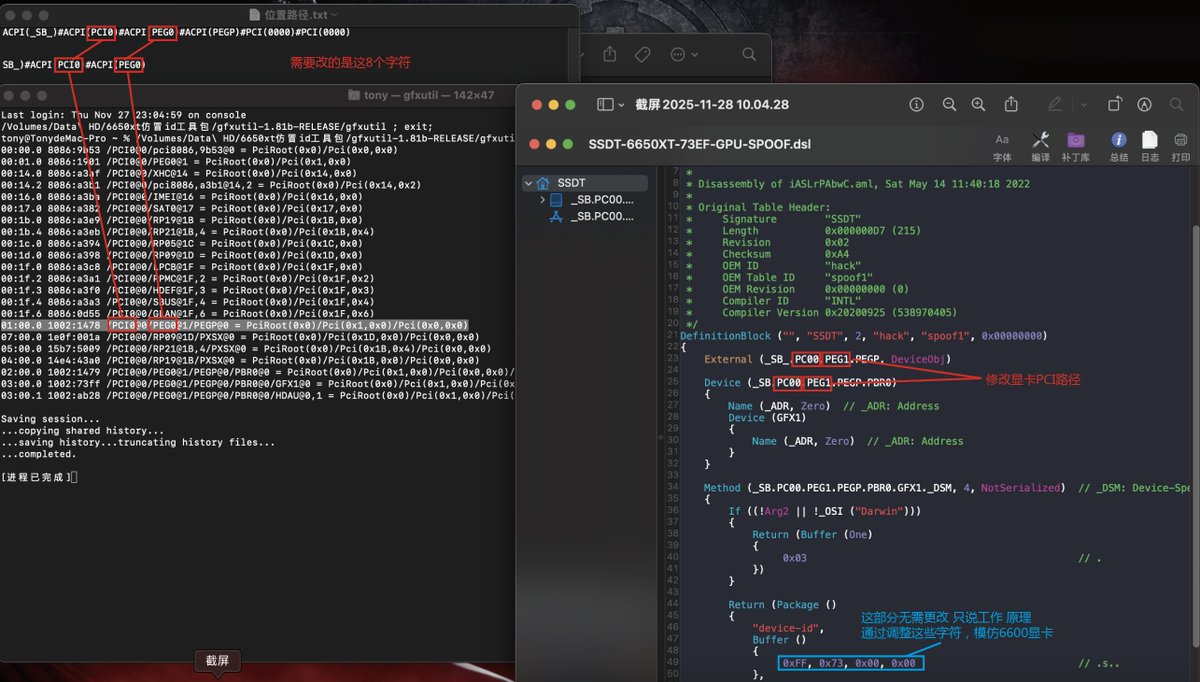Screen dimensions: 1200x682
Task: Open the 位置路径.txt title dropdown chevron
Action: coord(333,15)
